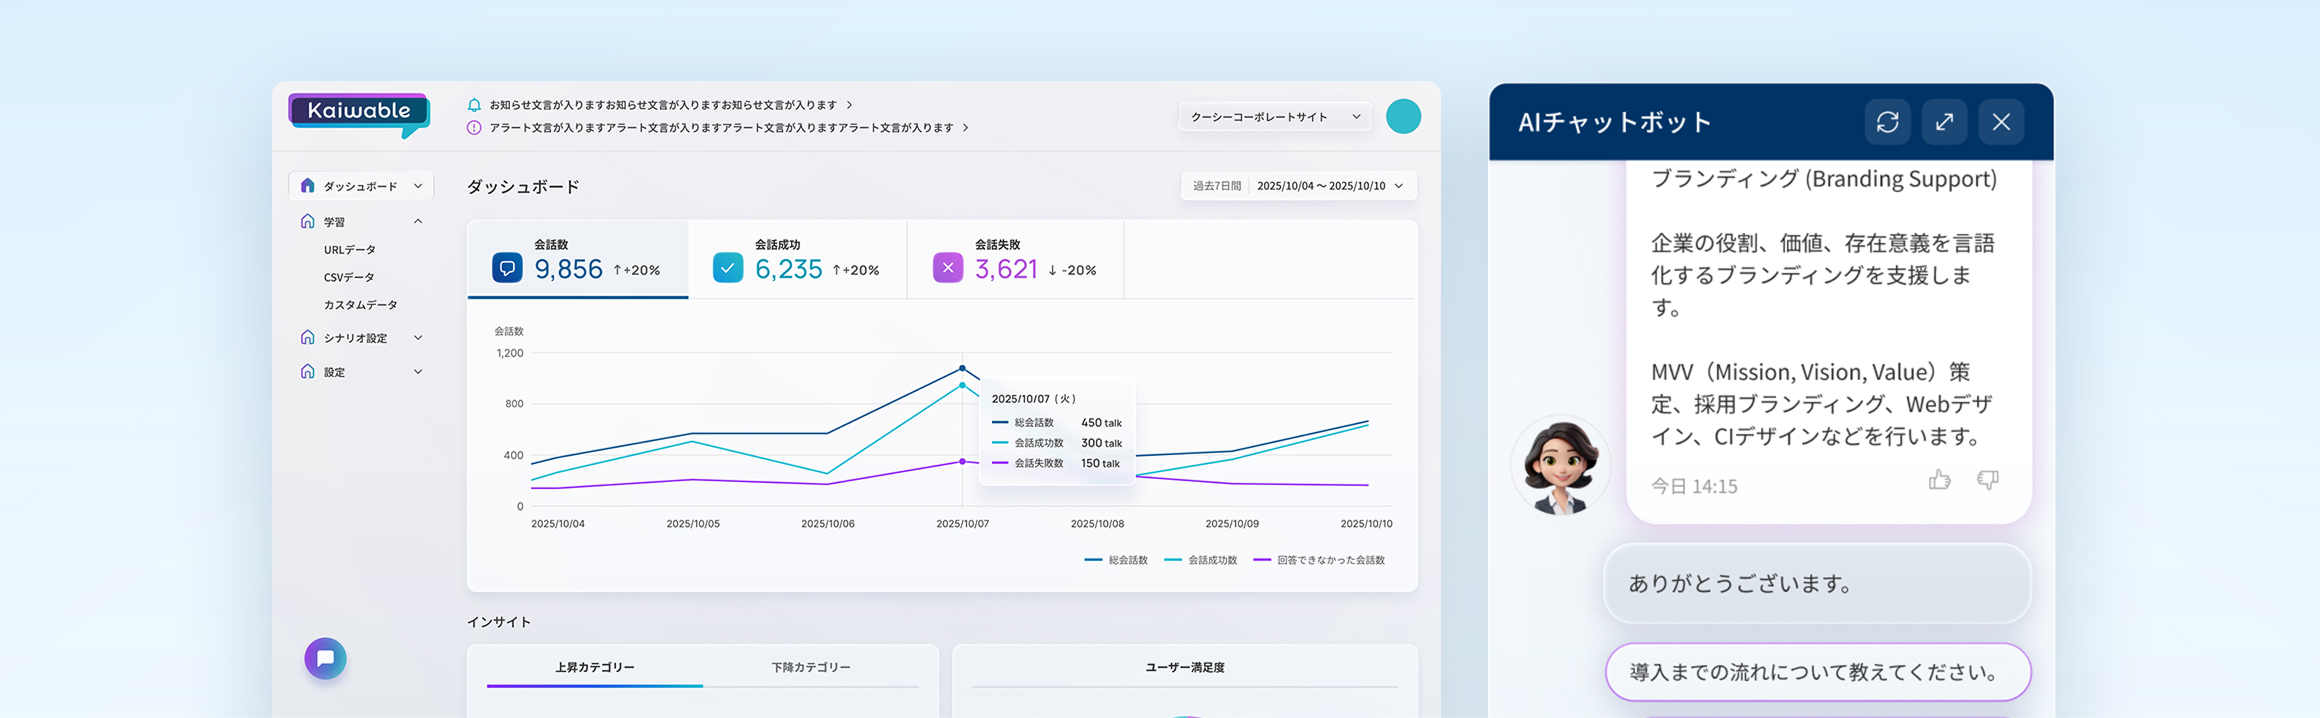Switch to the 下降カテゴリー tab
The width and height of the screenshot is (2320, 718).
pos(810,667)
